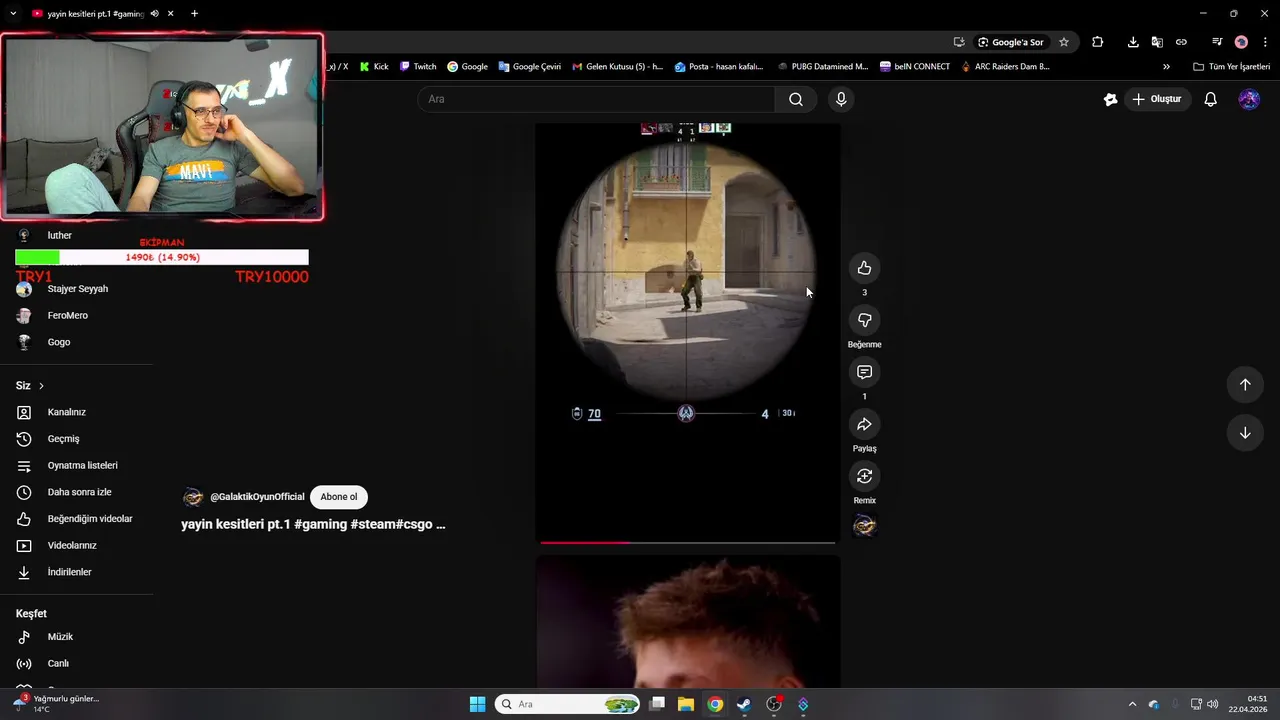The image size is (1280, 720).
Task: Open the Windows Start menu
Action: tap(477, 704)
